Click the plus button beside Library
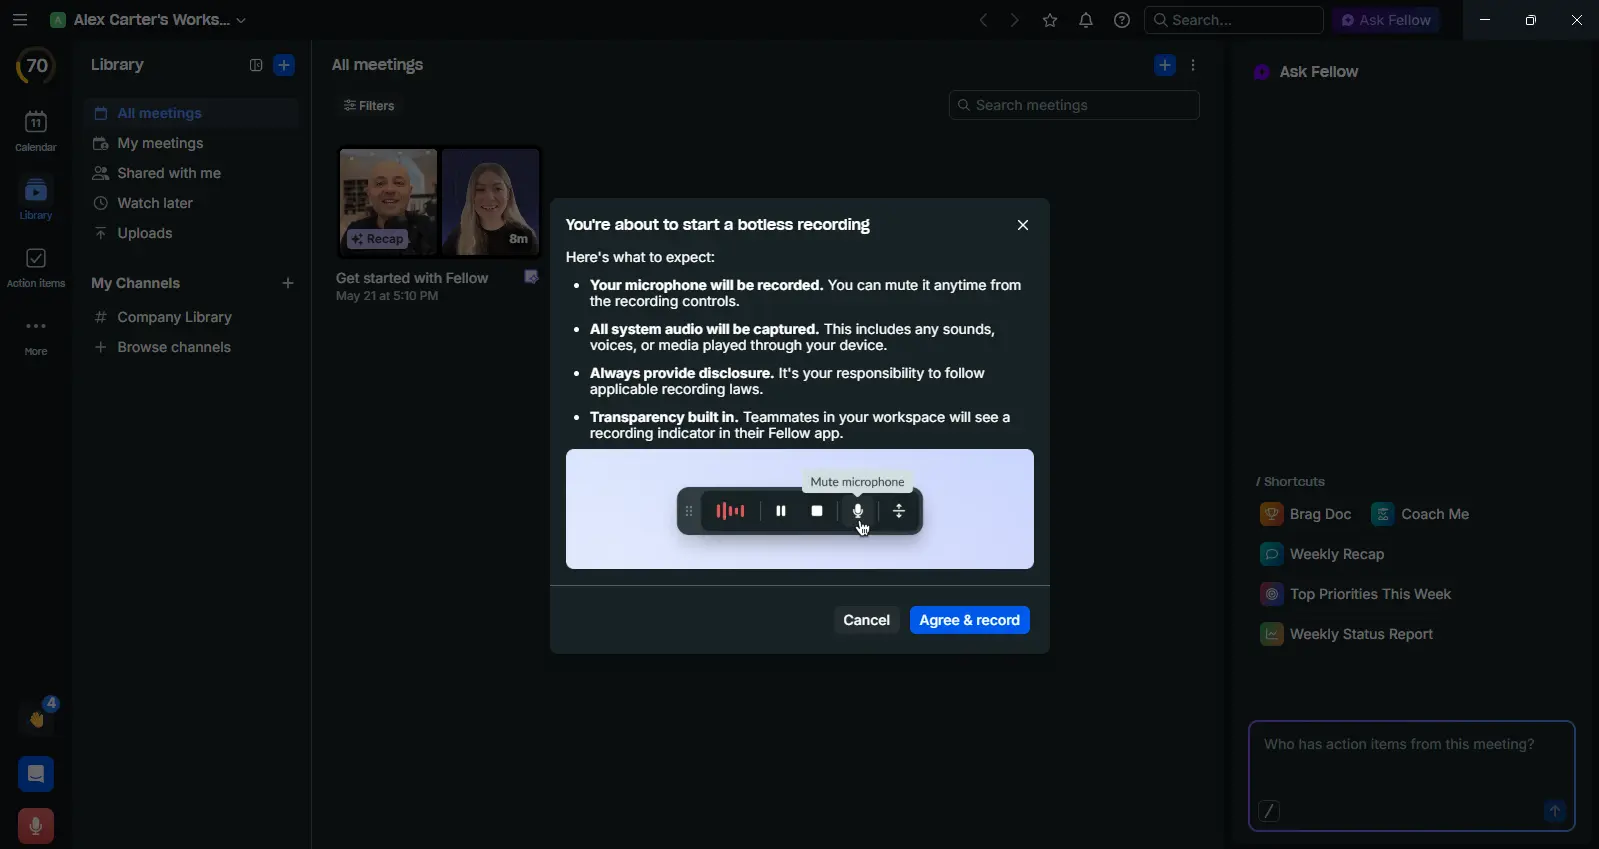The image size is (1599, 849). (284, 65)
